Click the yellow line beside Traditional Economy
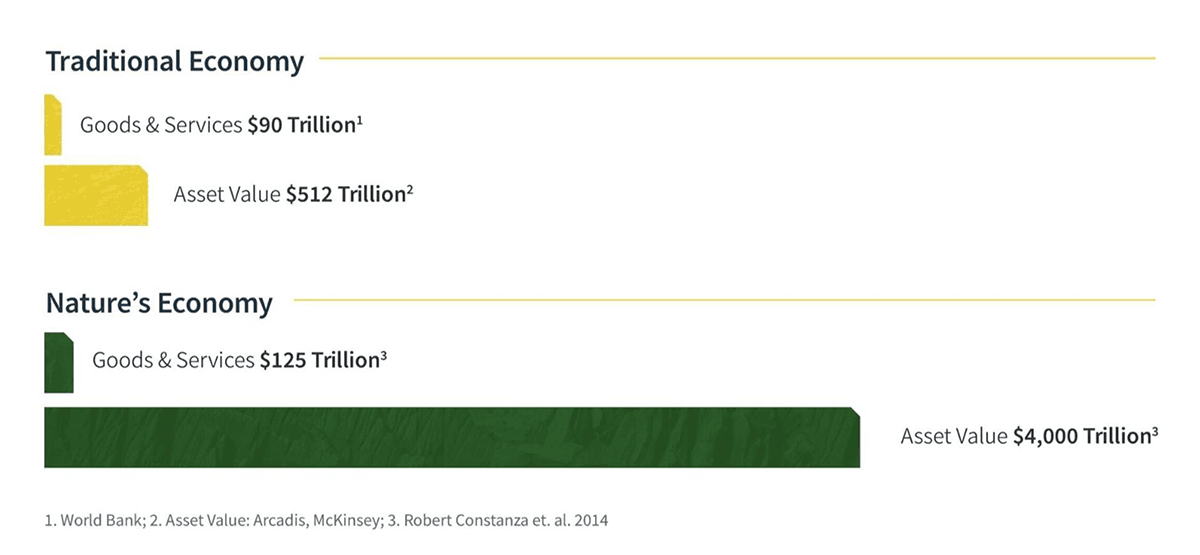The height and width of the screenshot is (555, 1200). click(736, 58)
